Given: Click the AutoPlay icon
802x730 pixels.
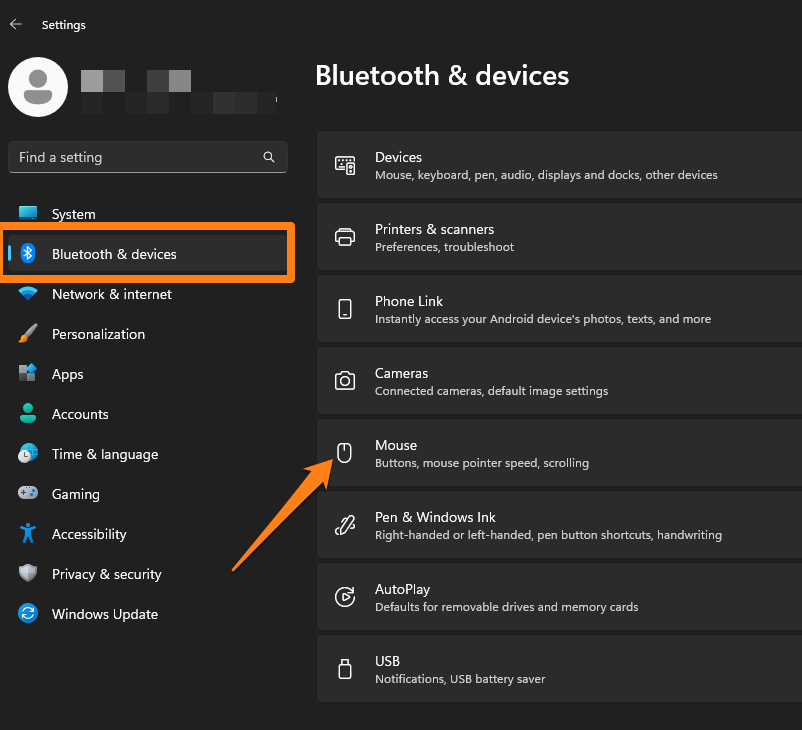Looking at the screenshot, I should [x=345, y=596].
